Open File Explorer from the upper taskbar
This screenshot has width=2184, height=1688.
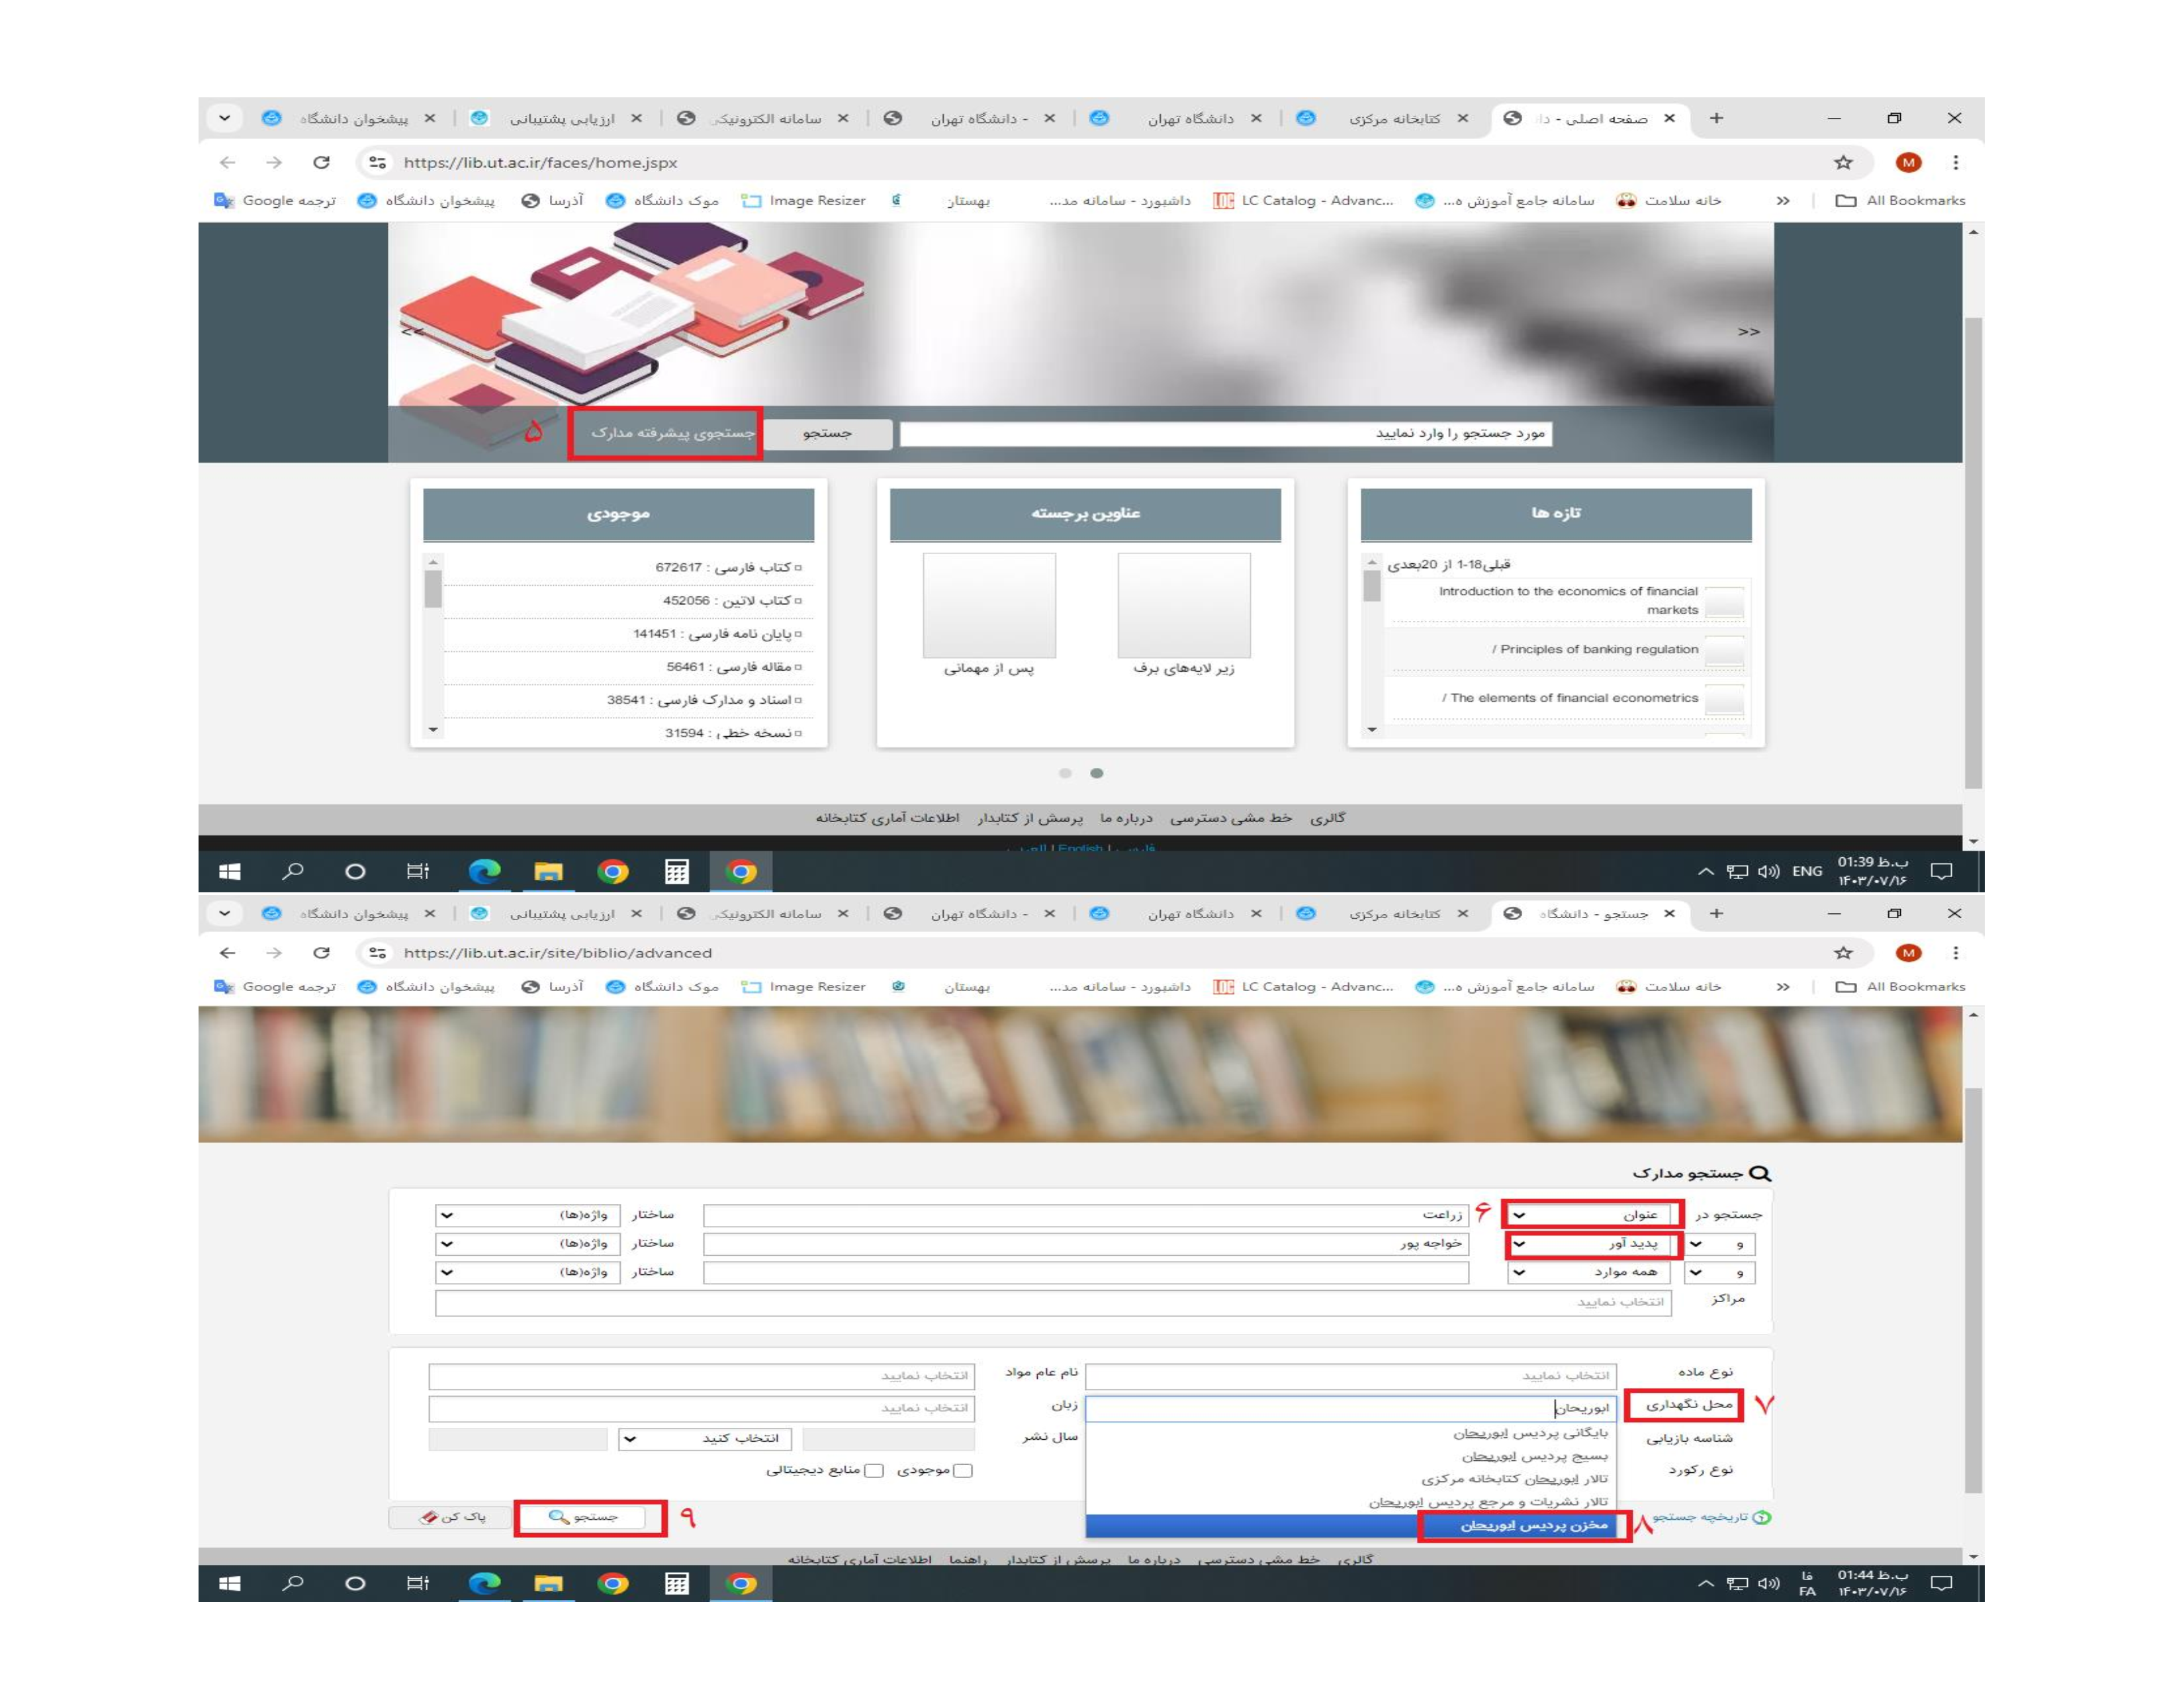click(x=548, y=871)
